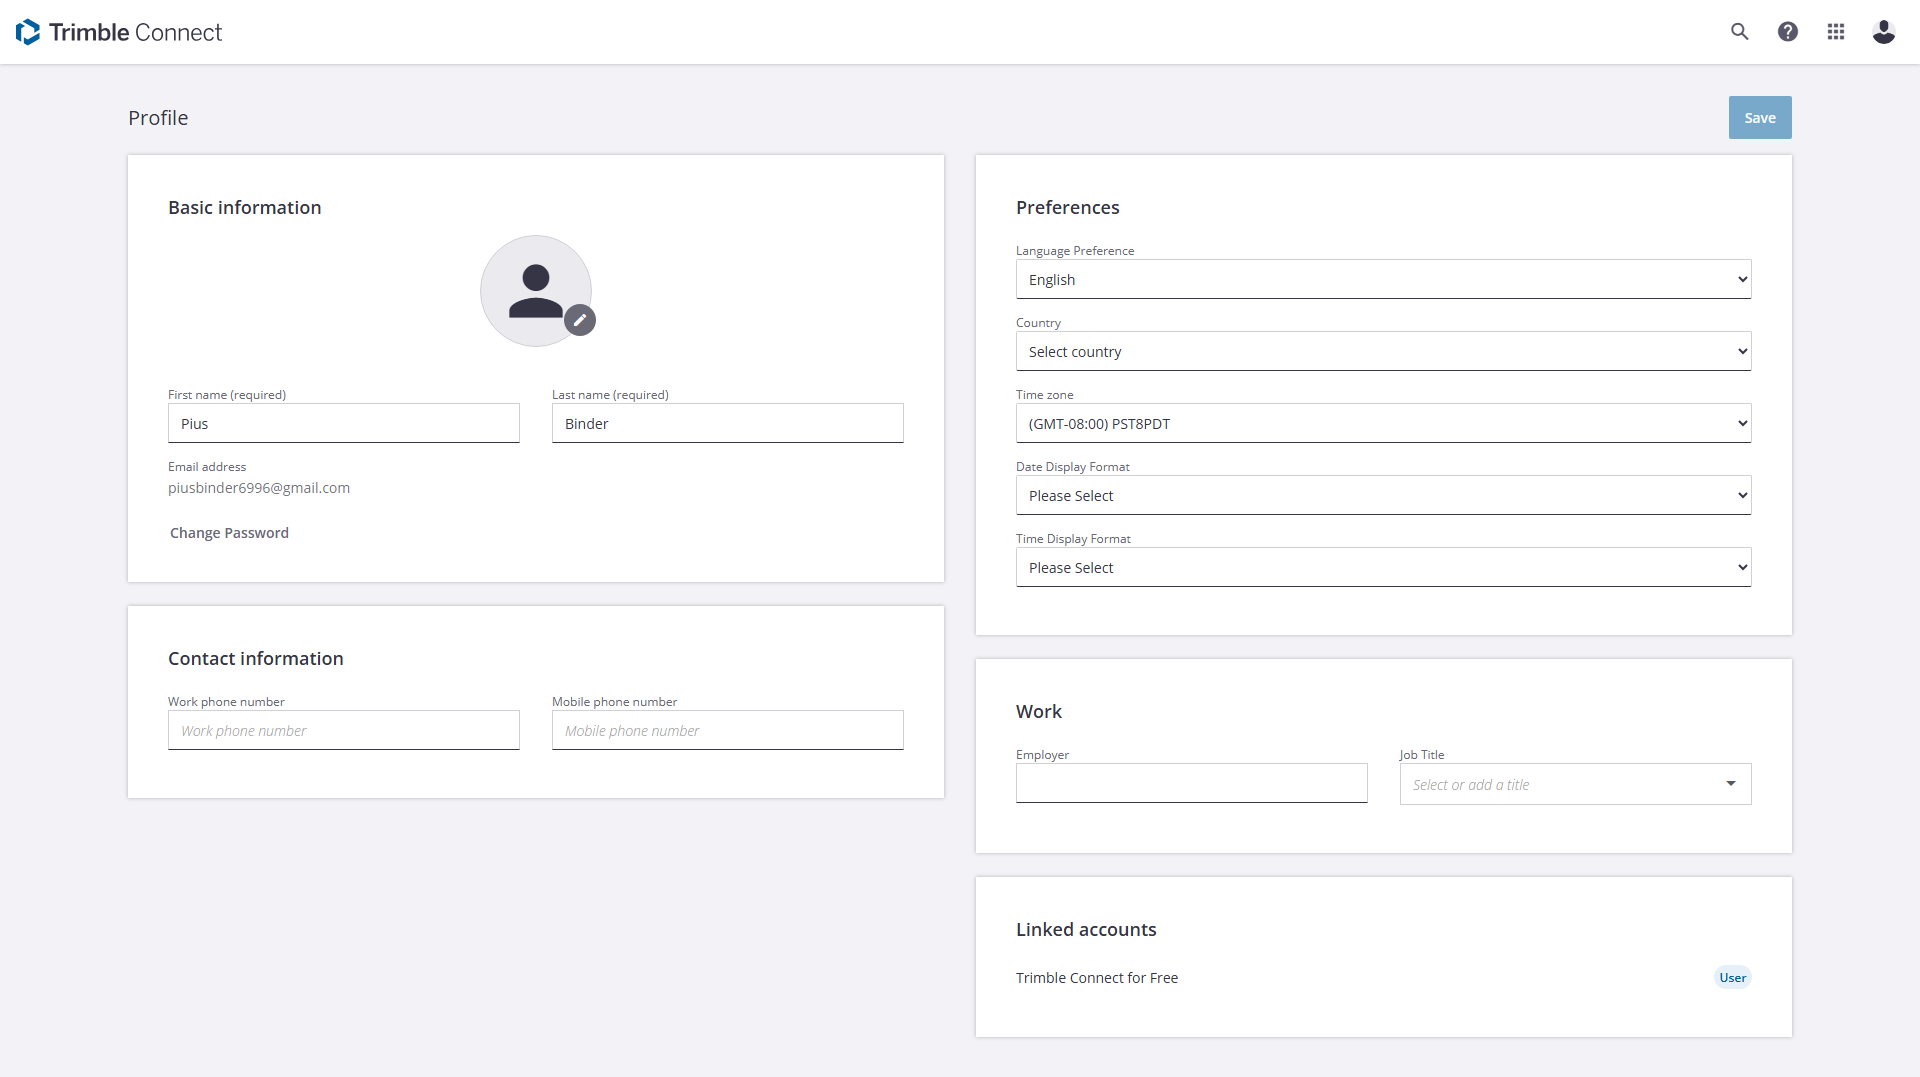The height and width of the screenshot is (1077, 1920).
Task: Open the Time Display Format dropdown
Action: tap(1383, 568)
